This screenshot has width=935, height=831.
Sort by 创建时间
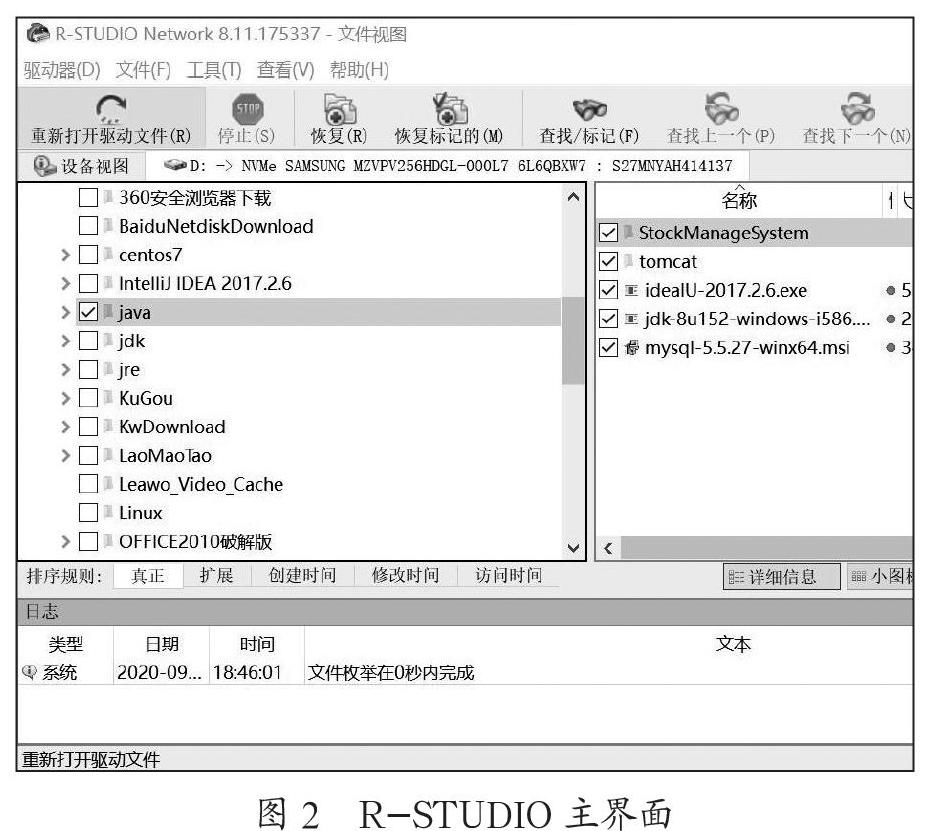(302, 575)
